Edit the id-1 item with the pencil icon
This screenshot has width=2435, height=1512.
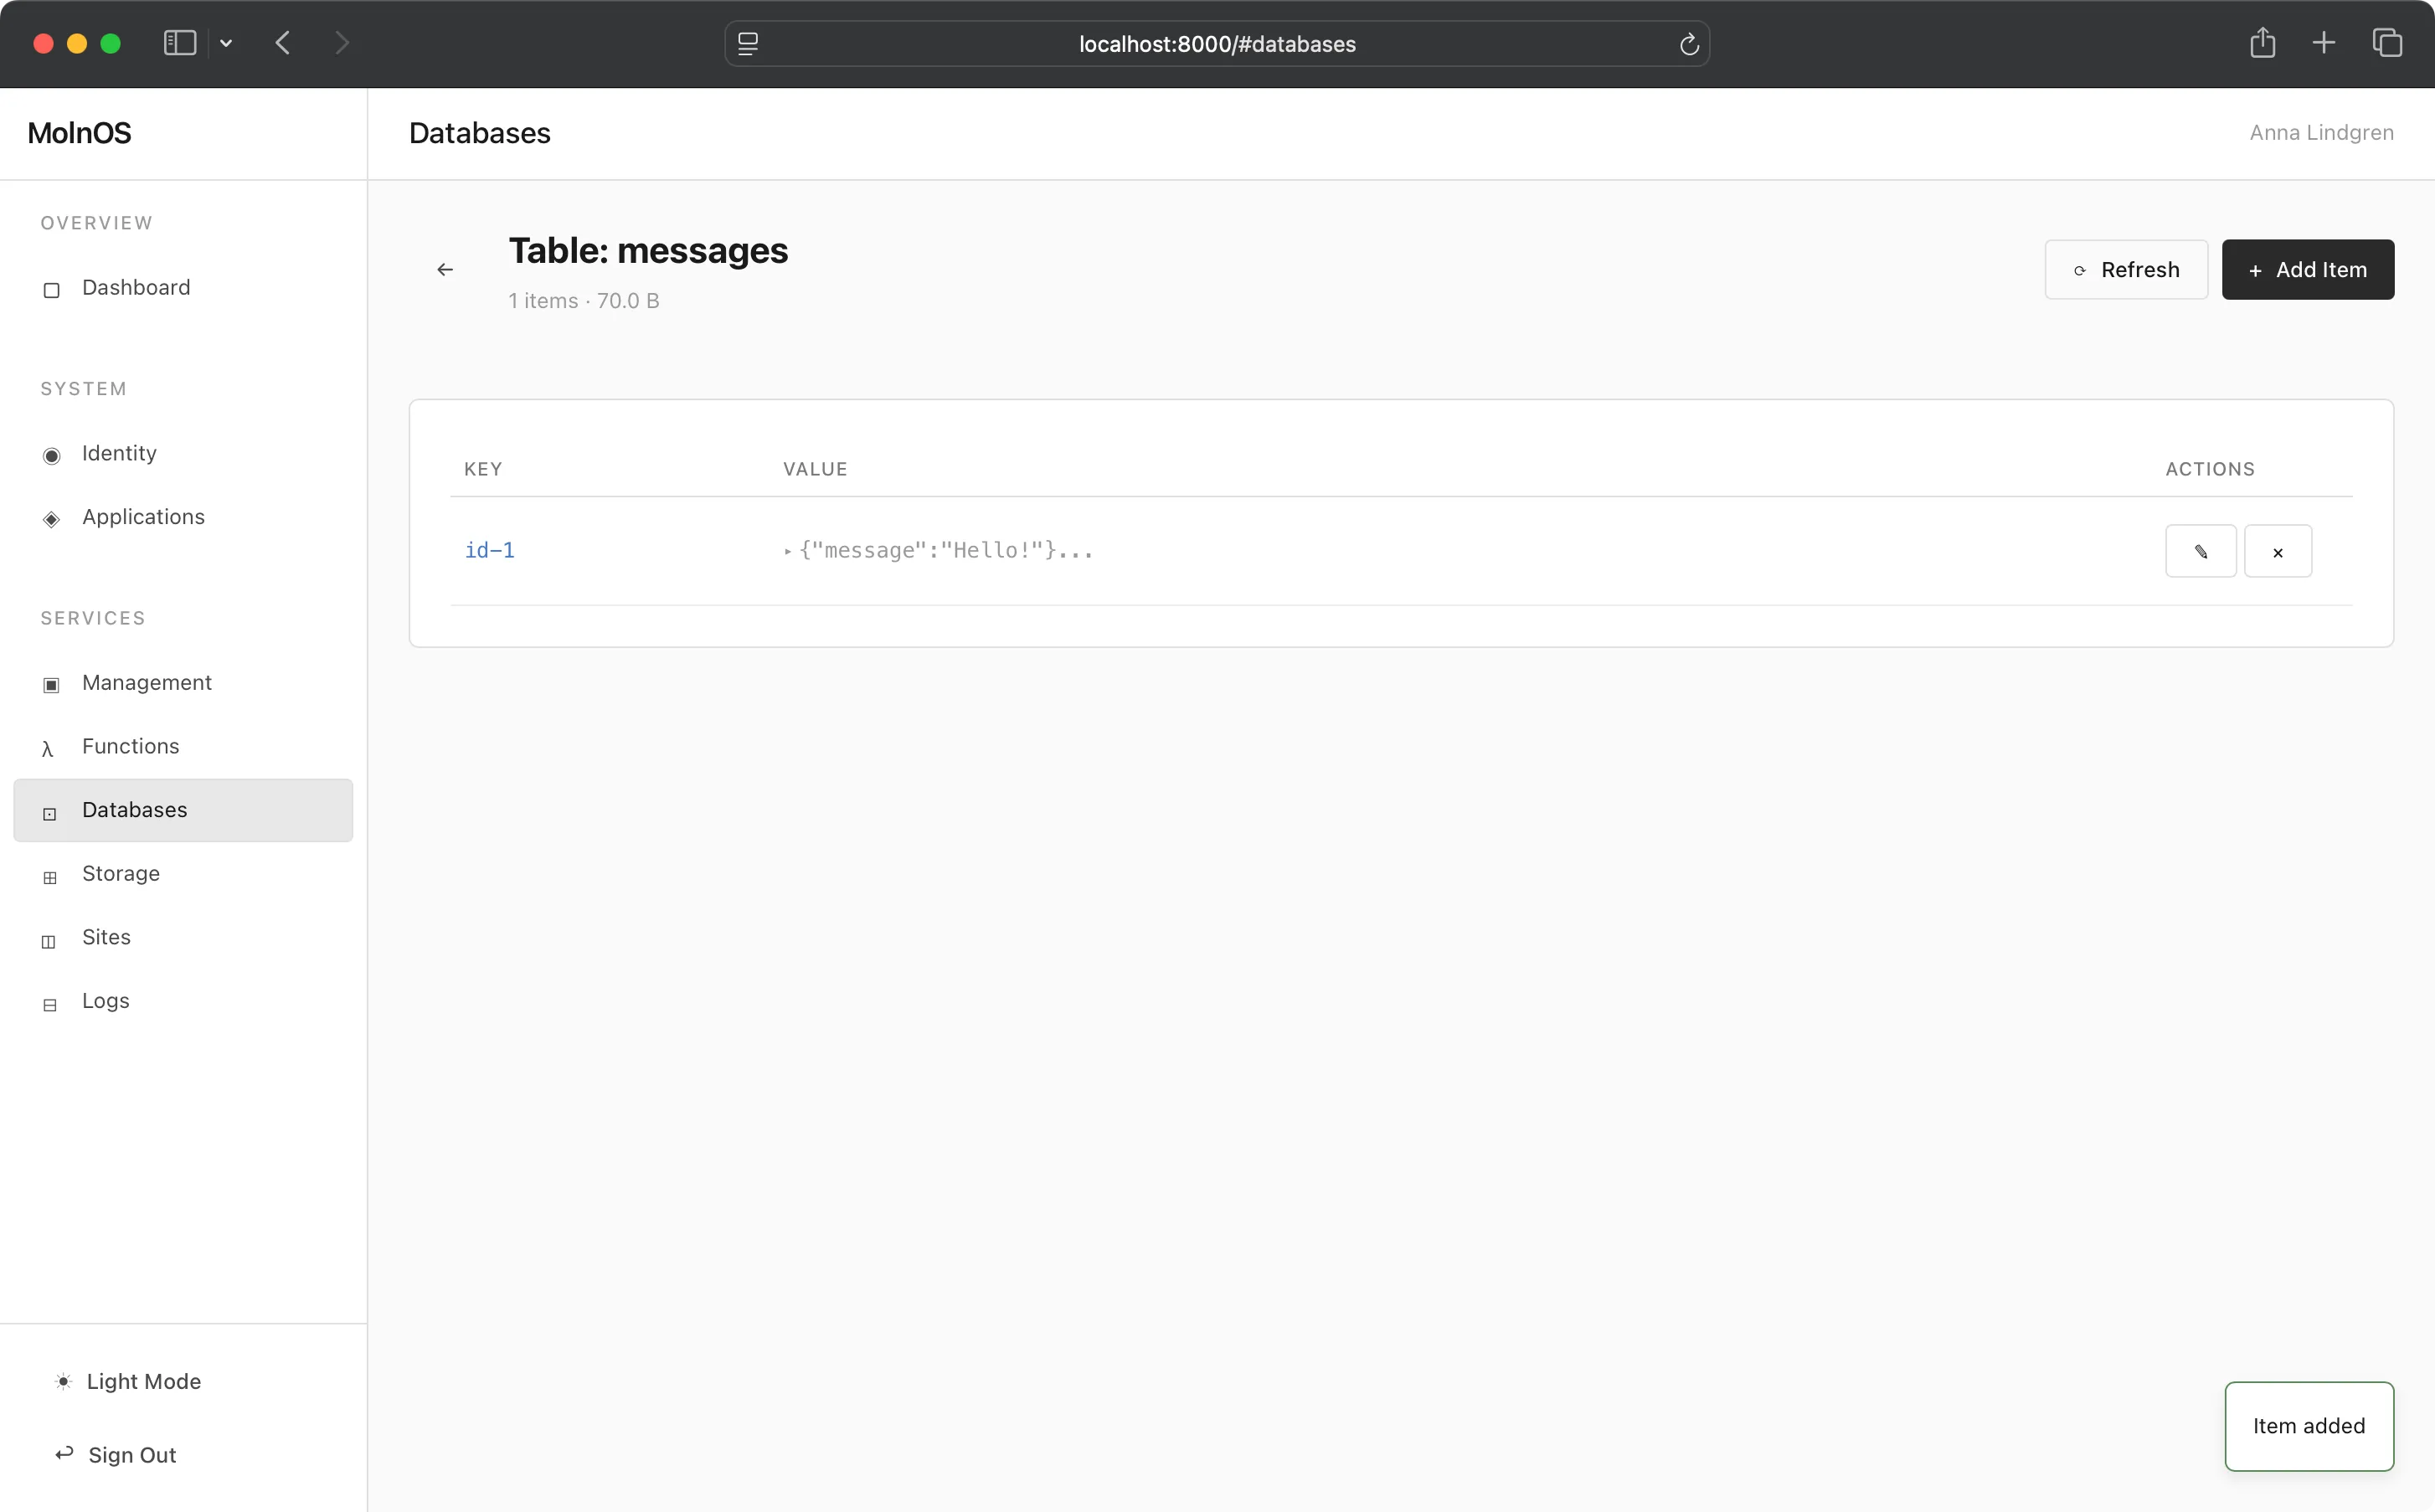[2200, 551]
